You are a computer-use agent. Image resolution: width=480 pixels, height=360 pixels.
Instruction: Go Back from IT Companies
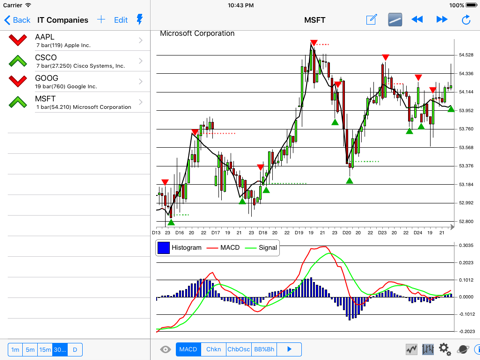tap(17, 20)
